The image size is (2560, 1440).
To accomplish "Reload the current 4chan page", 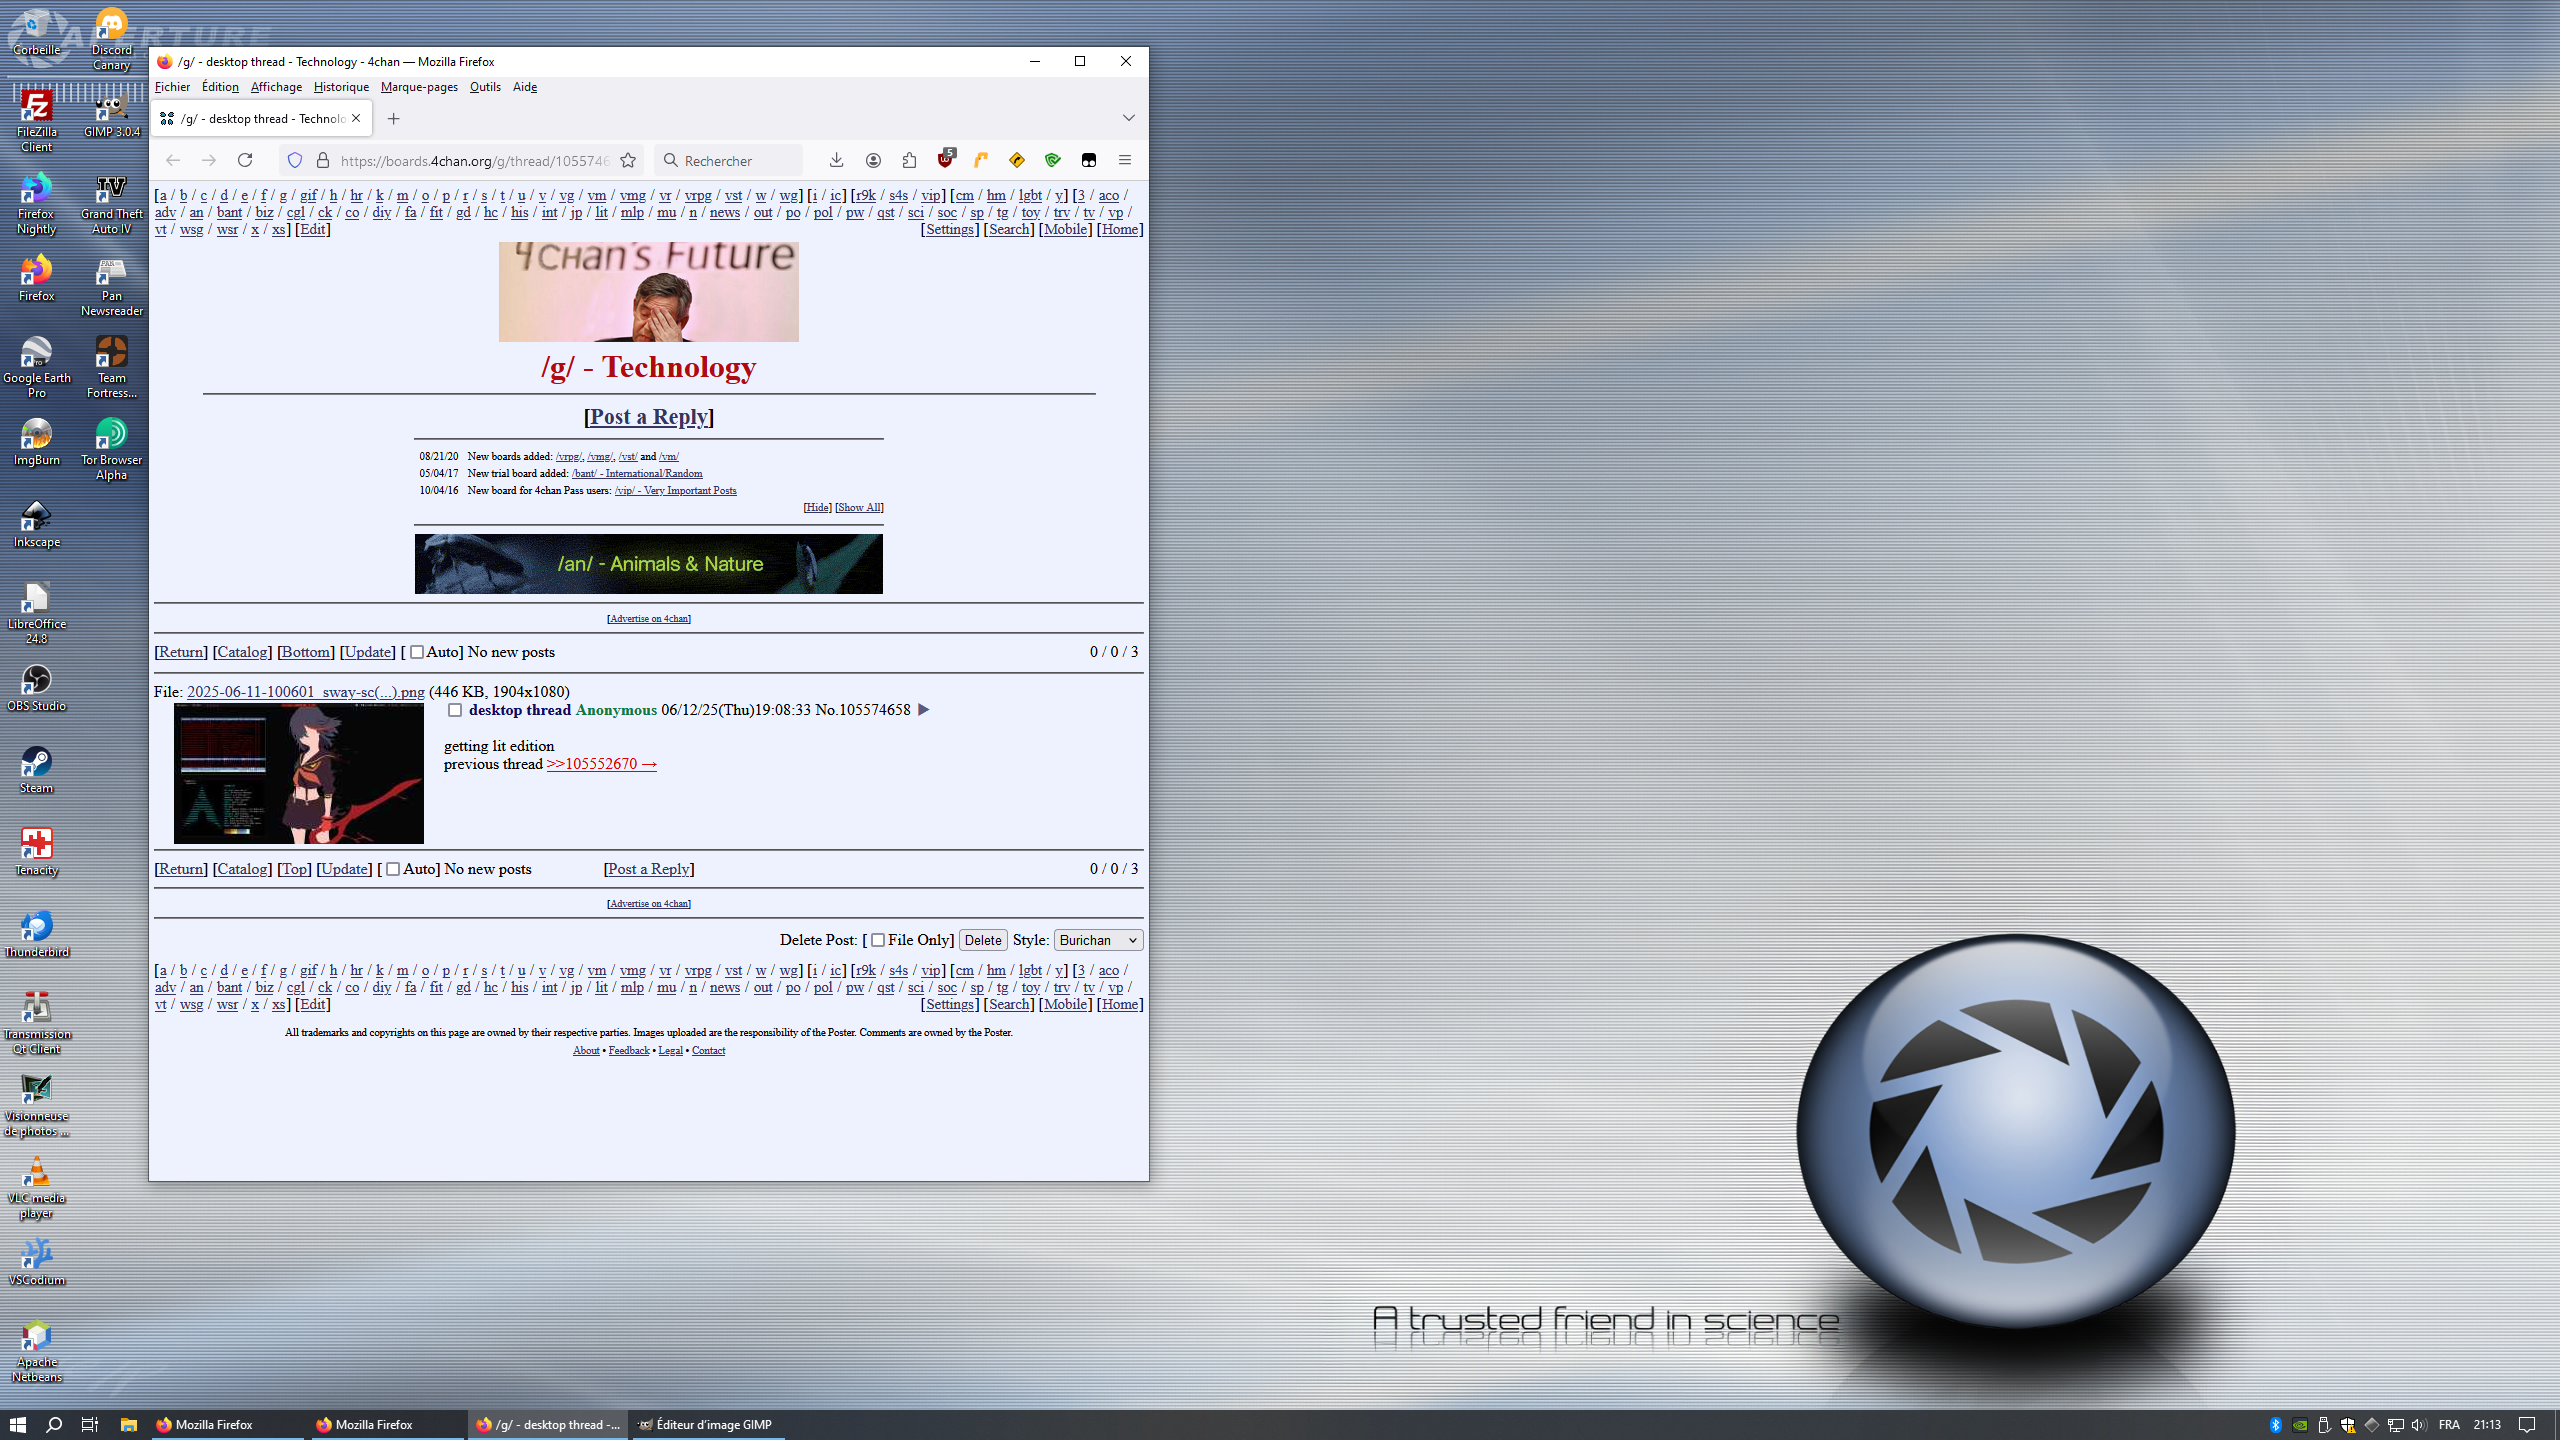I will 245,160.
